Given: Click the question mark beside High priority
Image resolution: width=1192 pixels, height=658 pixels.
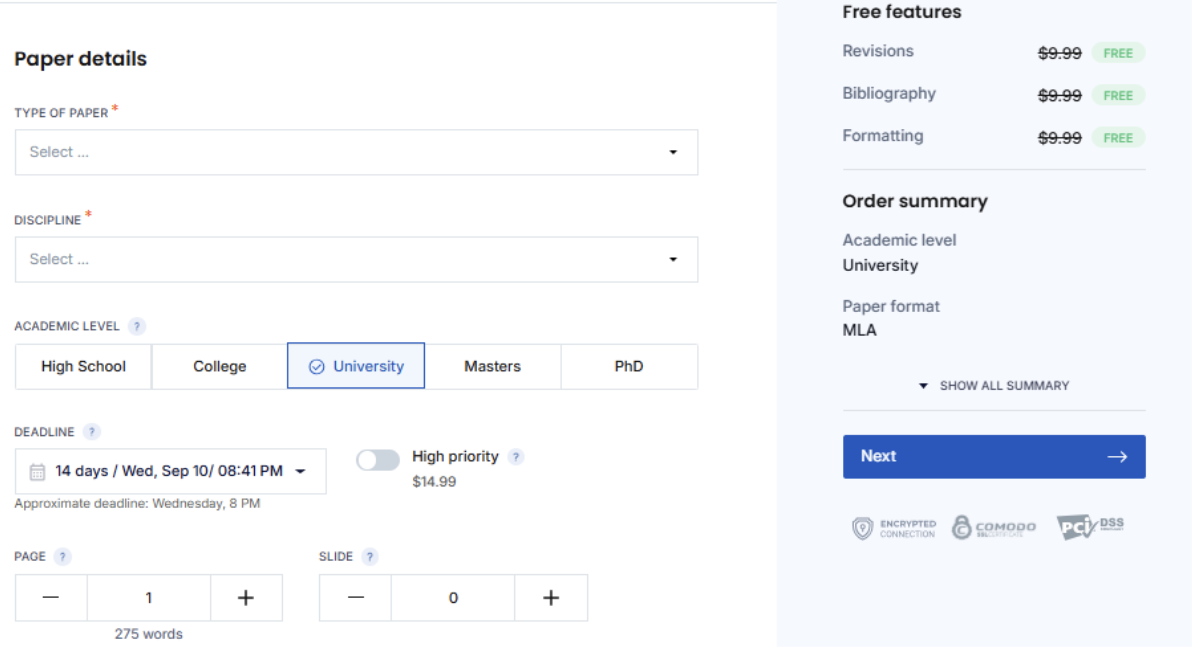Looking at the screenshot, I should click(516, 456).
